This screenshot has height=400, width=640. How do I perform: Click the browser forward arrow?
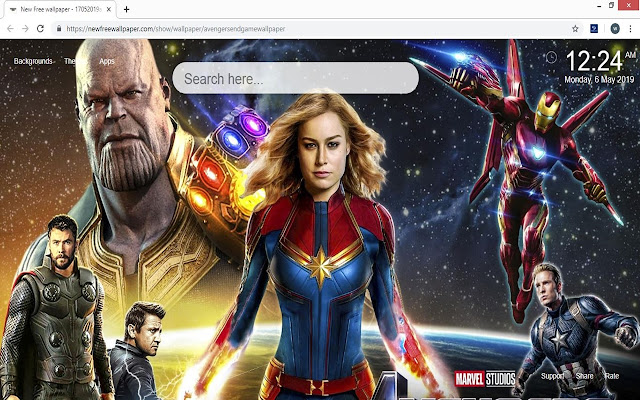point(25,29)
